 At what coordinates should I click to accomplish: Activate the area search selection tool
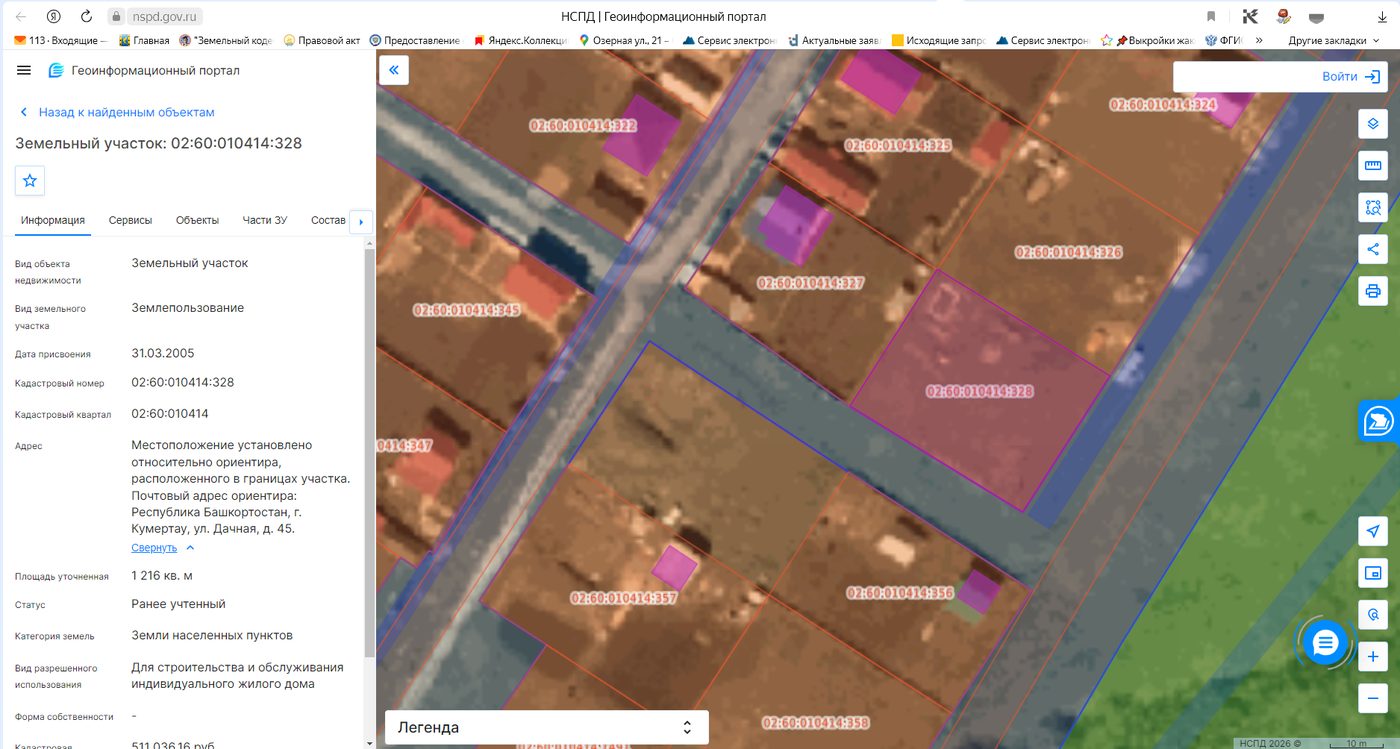1373,208
